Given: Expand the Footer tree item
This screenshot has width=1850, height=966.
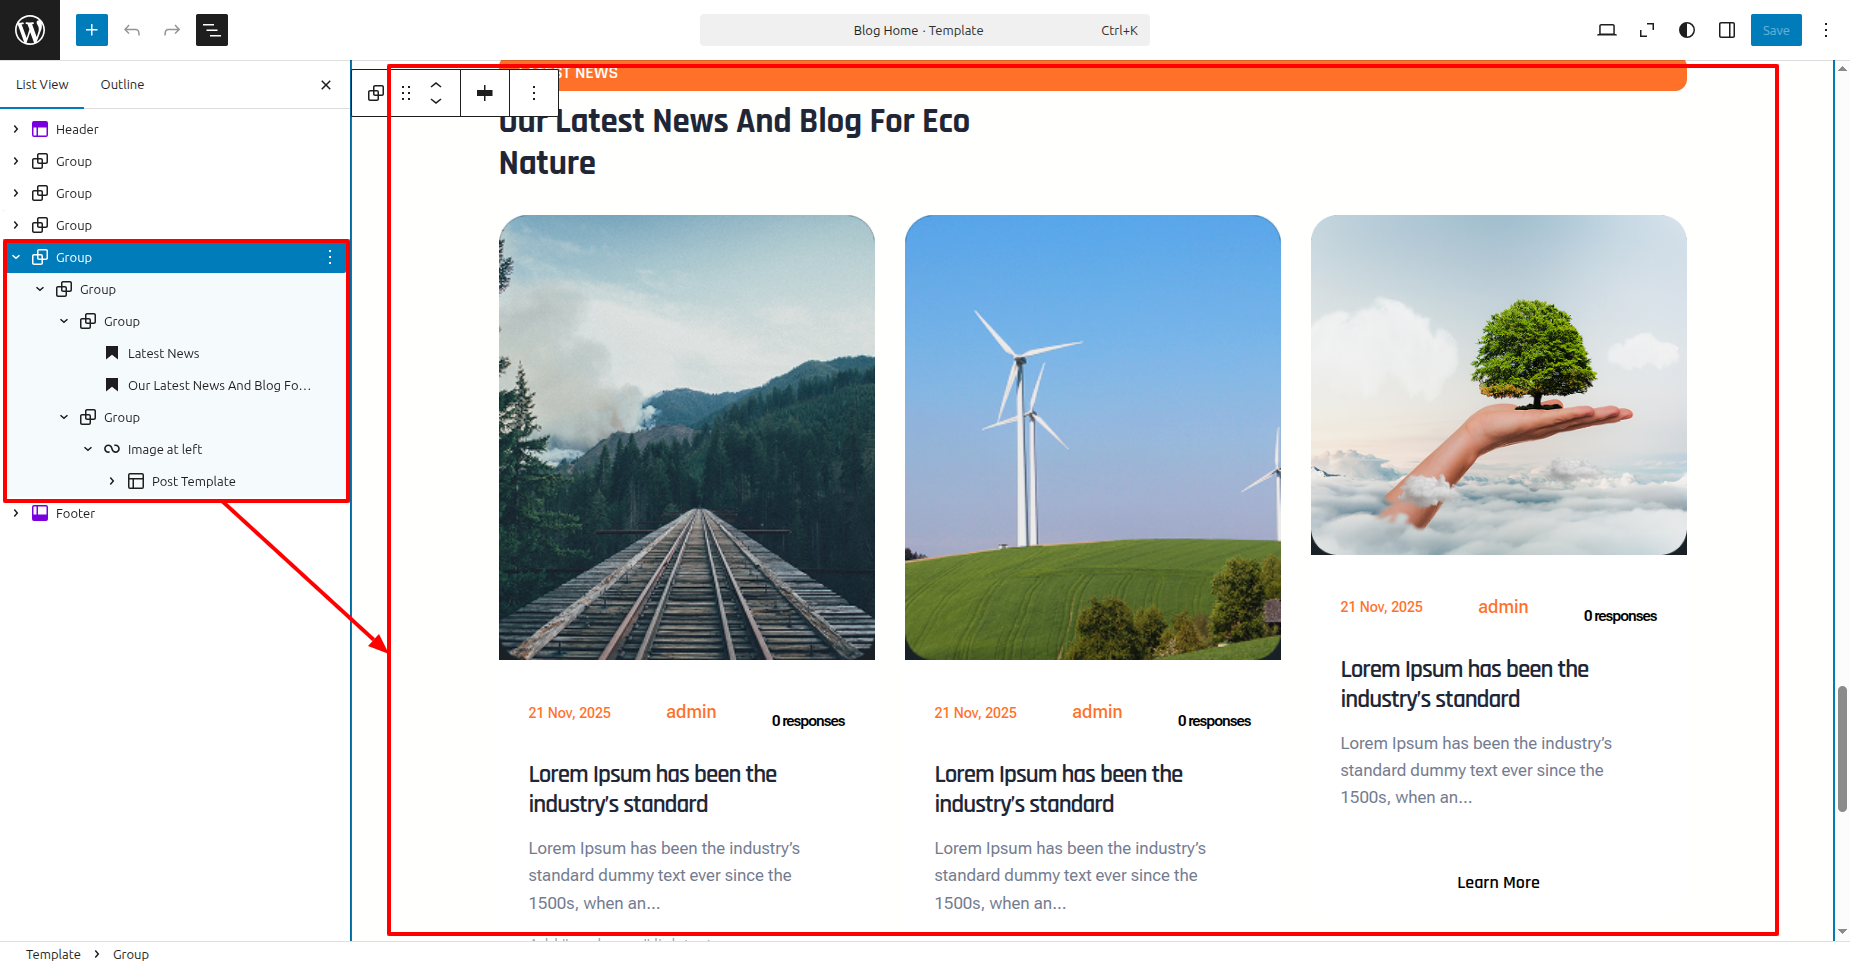Looking at the screenshot, I should pyautogui.click(x=16, y=513).
